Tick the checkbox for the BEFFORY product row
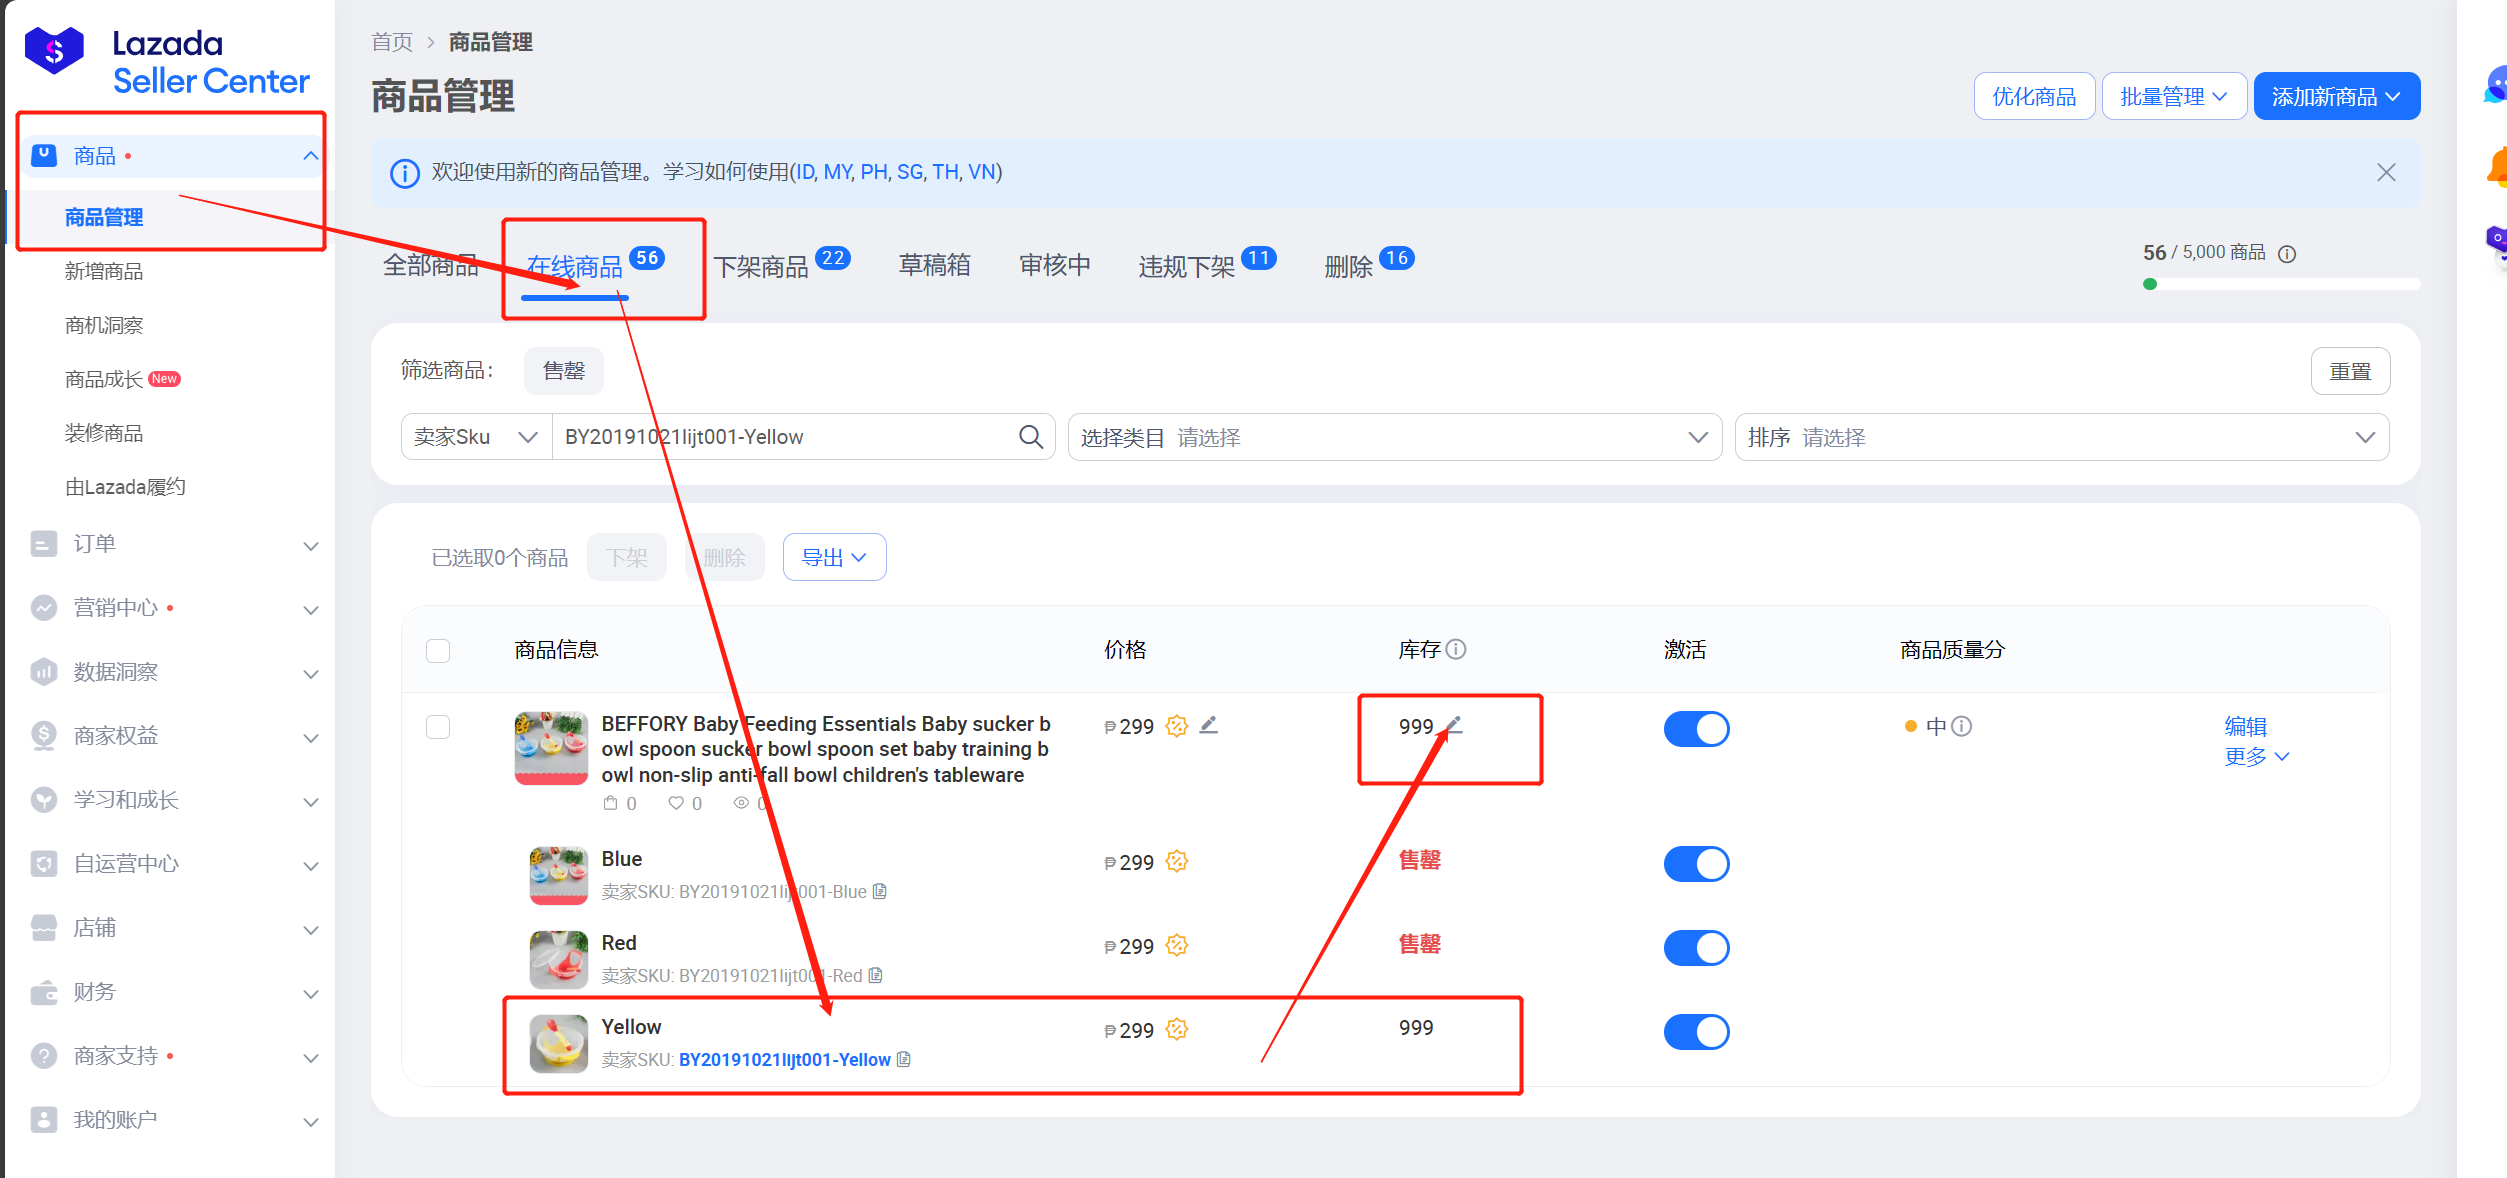This screenshot has width=2507, height=1178. (438, 727)
